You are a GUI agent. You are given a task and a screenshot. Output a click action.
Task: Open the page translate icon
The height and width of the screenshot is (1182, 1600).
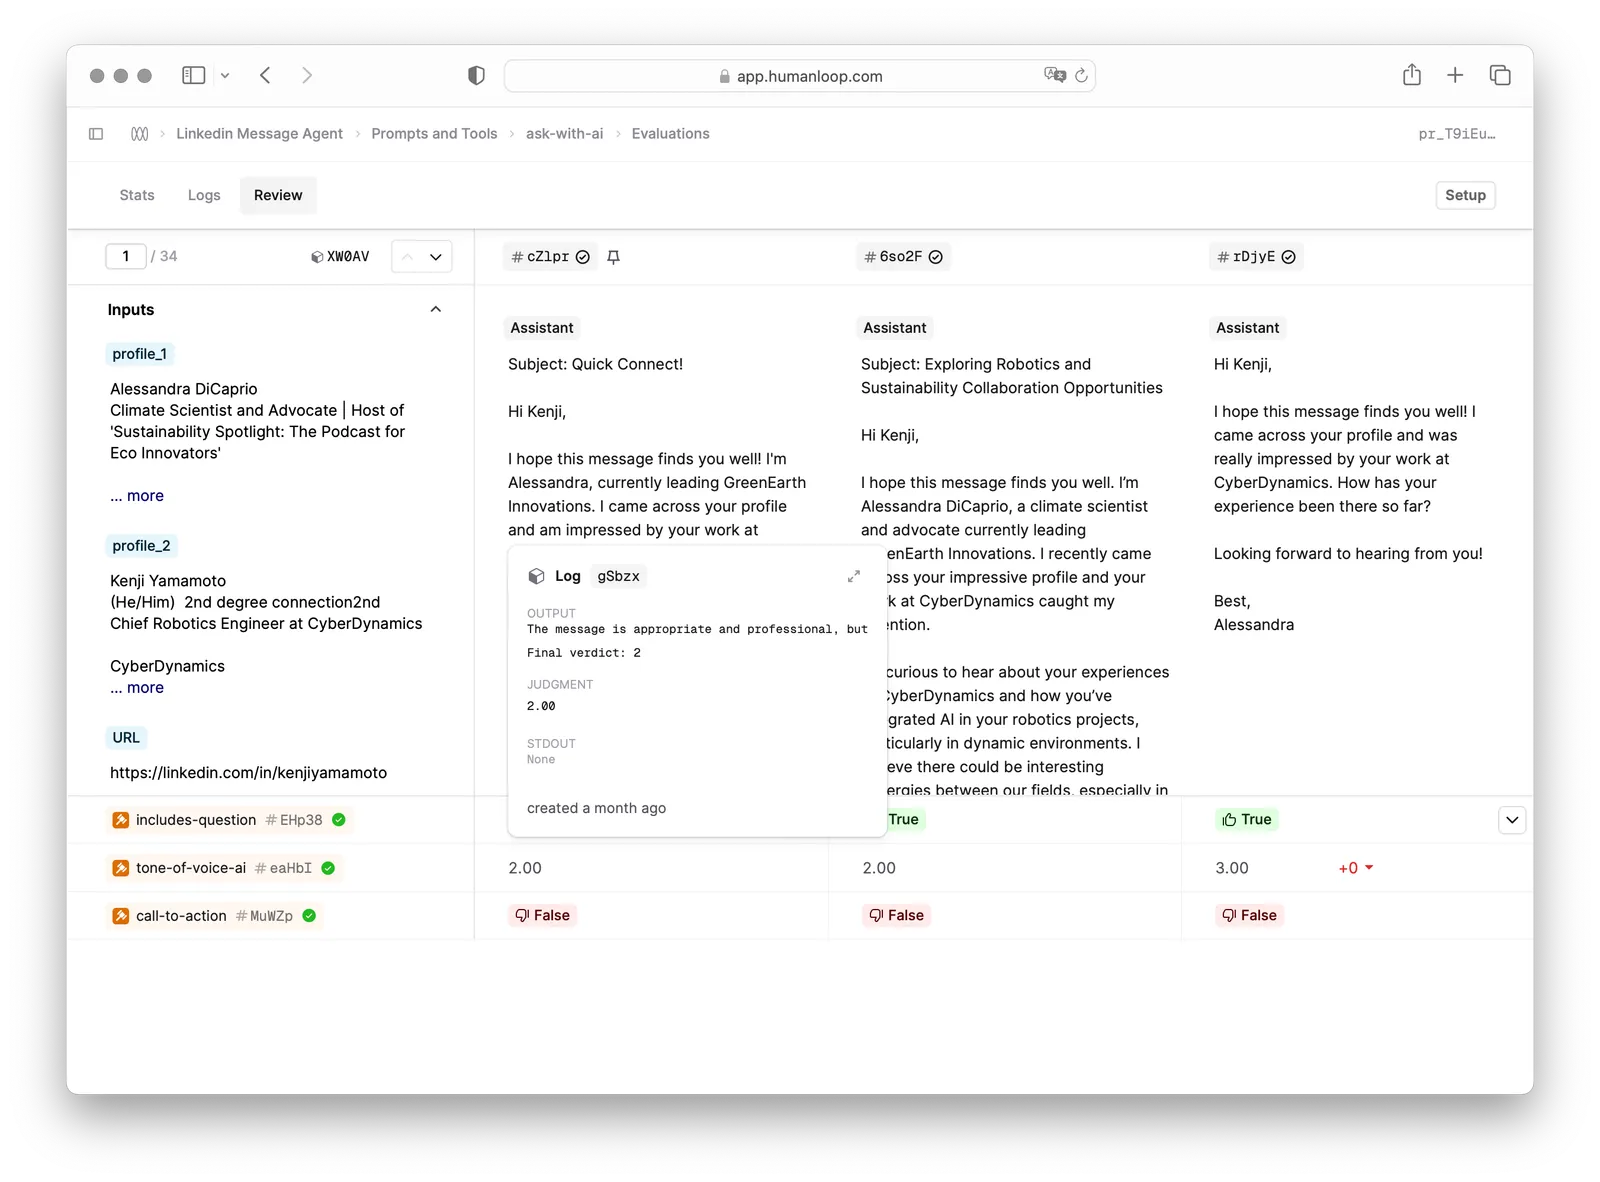(1054, 75)
